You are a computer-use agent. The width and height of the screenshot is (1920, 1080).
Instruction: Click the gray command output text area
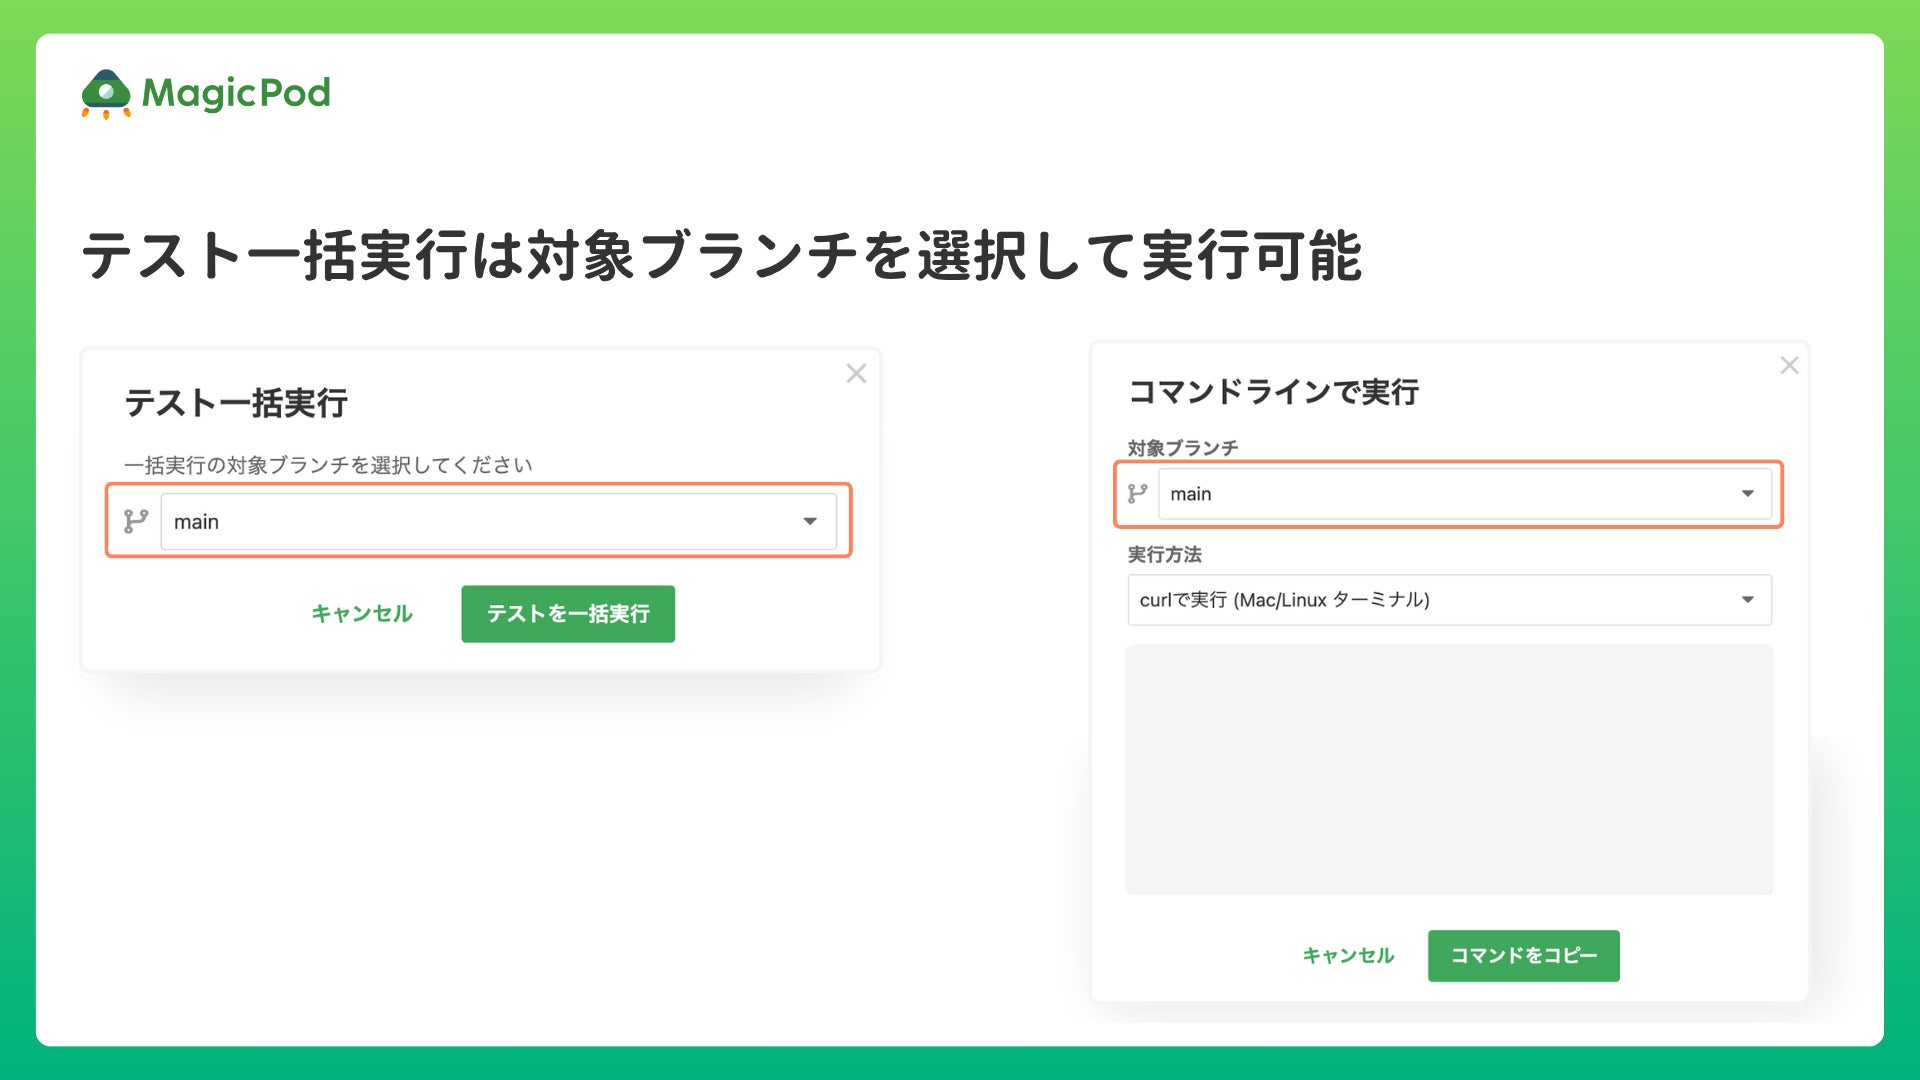(1448, 769)
